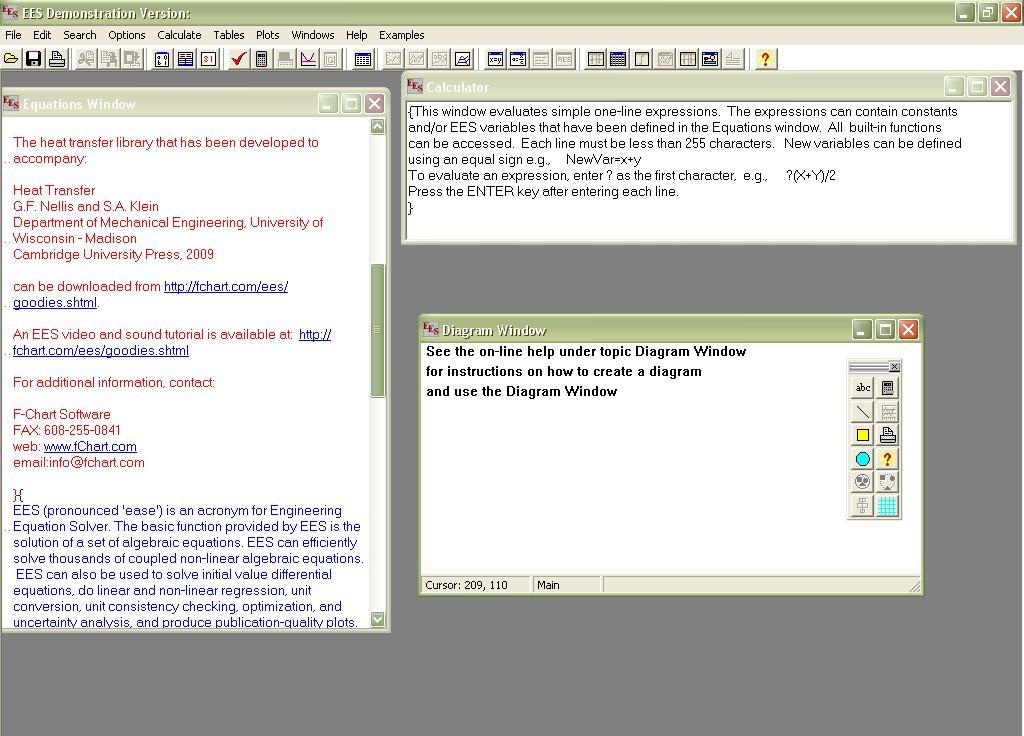
Task: Pick the yellow rectangle tool
Action: 862,435
